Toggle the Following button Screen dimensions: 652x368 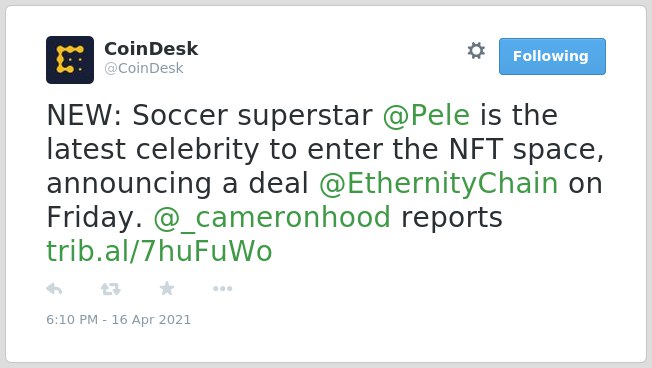coord(552,57)
